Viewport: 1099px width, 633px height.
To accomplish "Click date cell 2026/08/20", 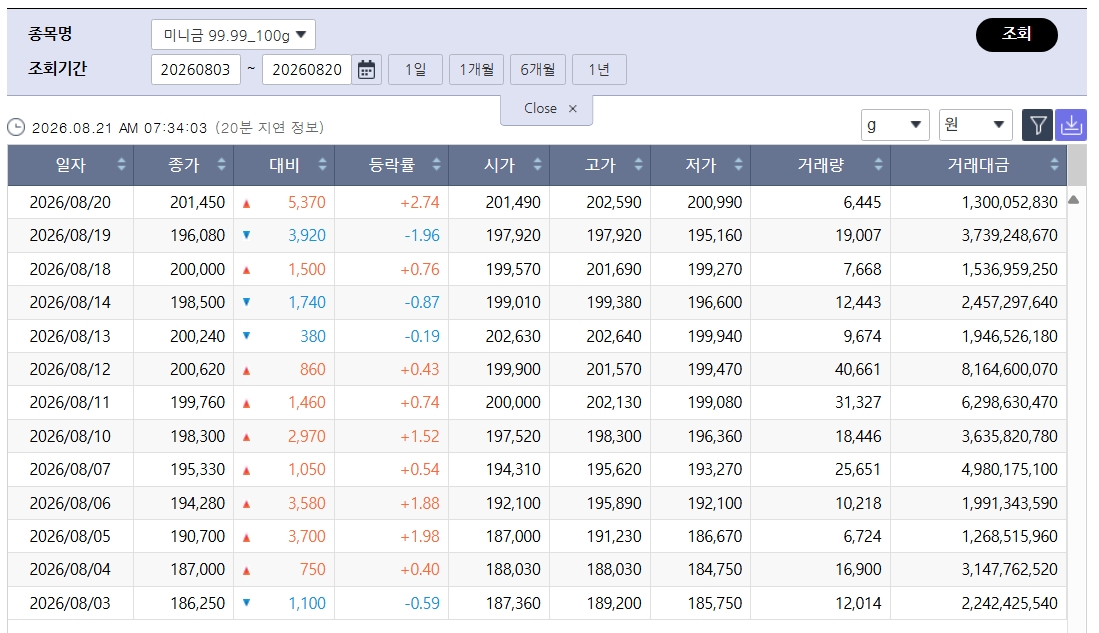I will tap(70, 203).
